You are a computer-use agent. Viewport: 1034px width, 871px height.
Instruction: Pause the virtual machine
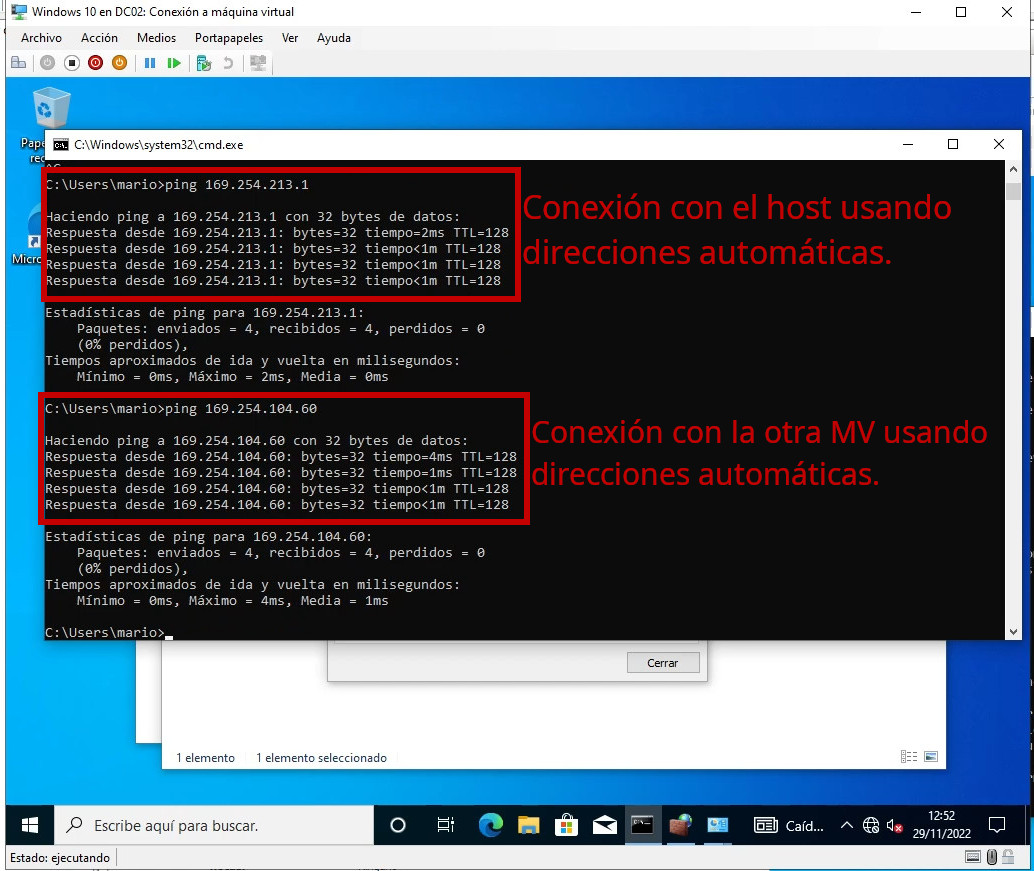click(150, 63)
